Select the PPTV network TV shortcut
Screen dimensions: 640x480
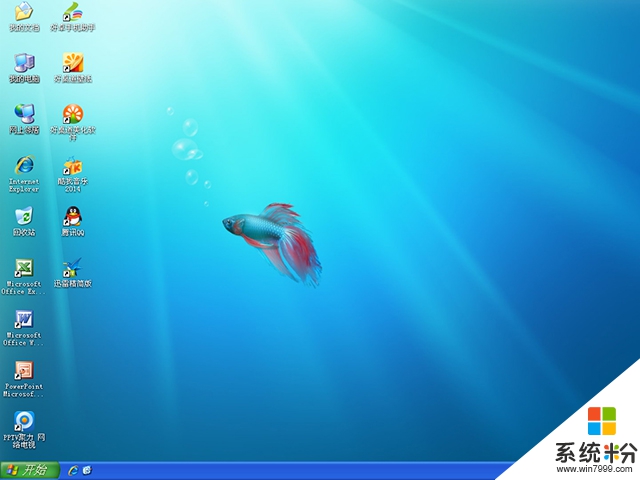(x=24, y=421)
